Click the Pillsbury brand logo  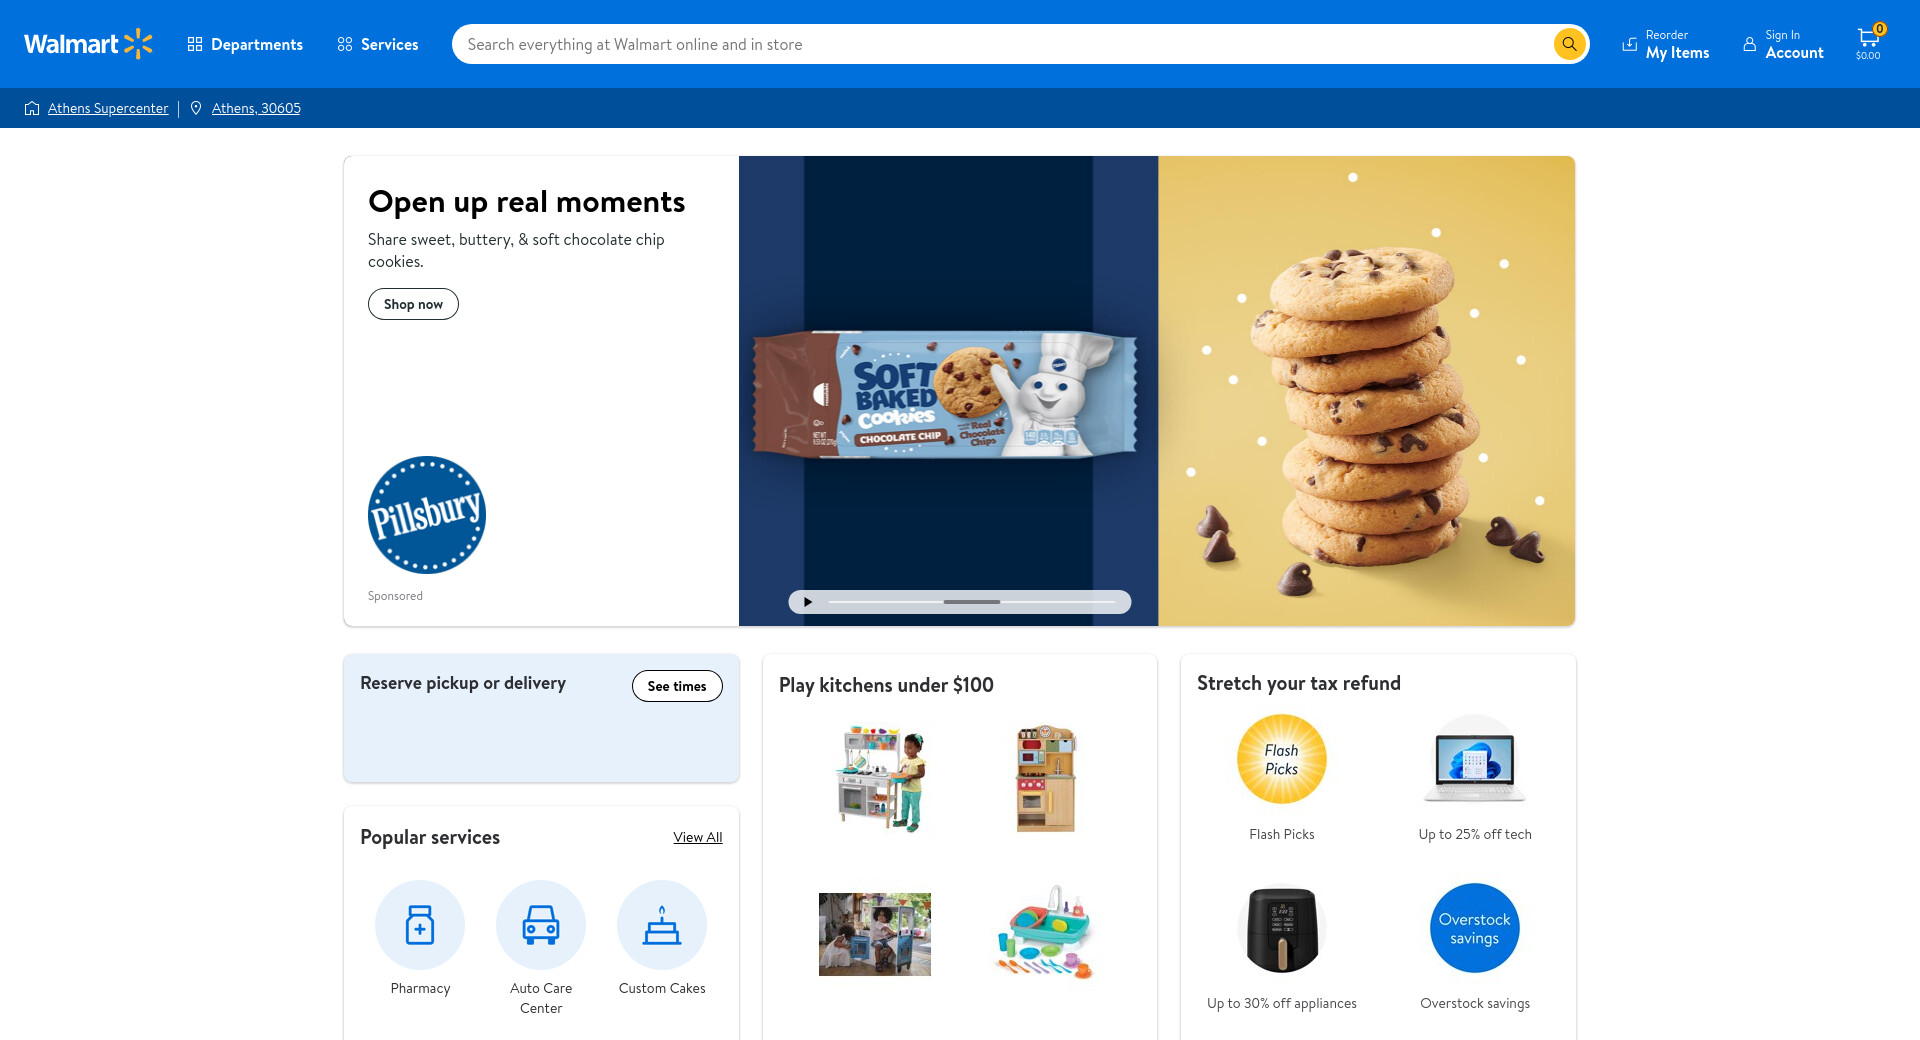pos(427,515)
